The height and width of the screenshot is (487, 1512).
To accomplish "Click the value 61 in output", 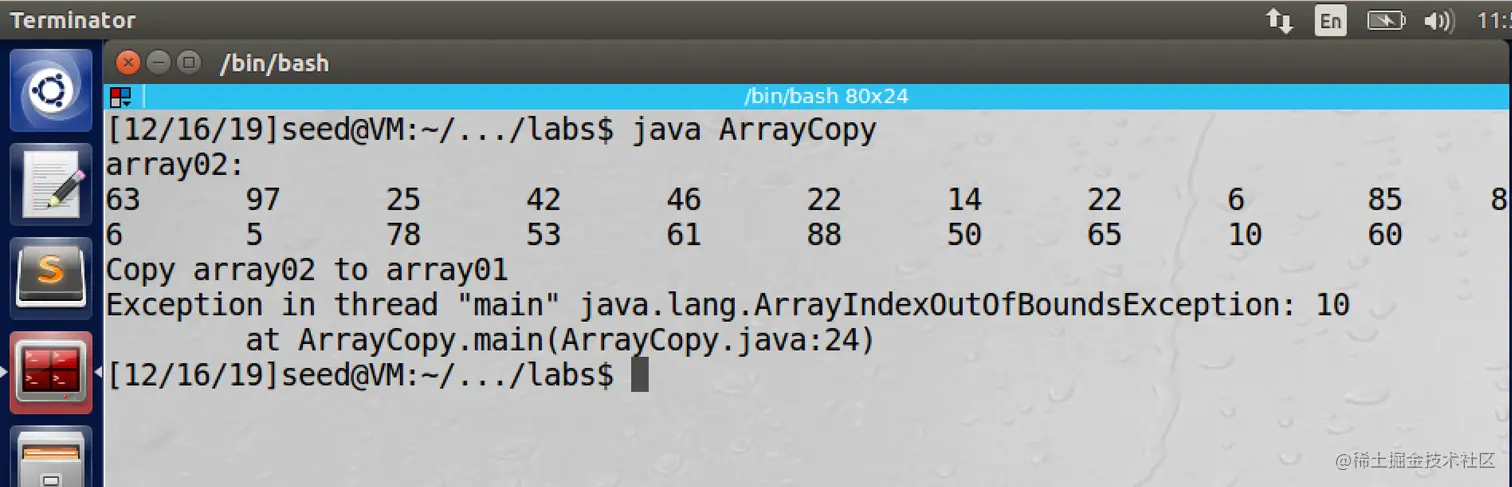I will coord(684,235).
